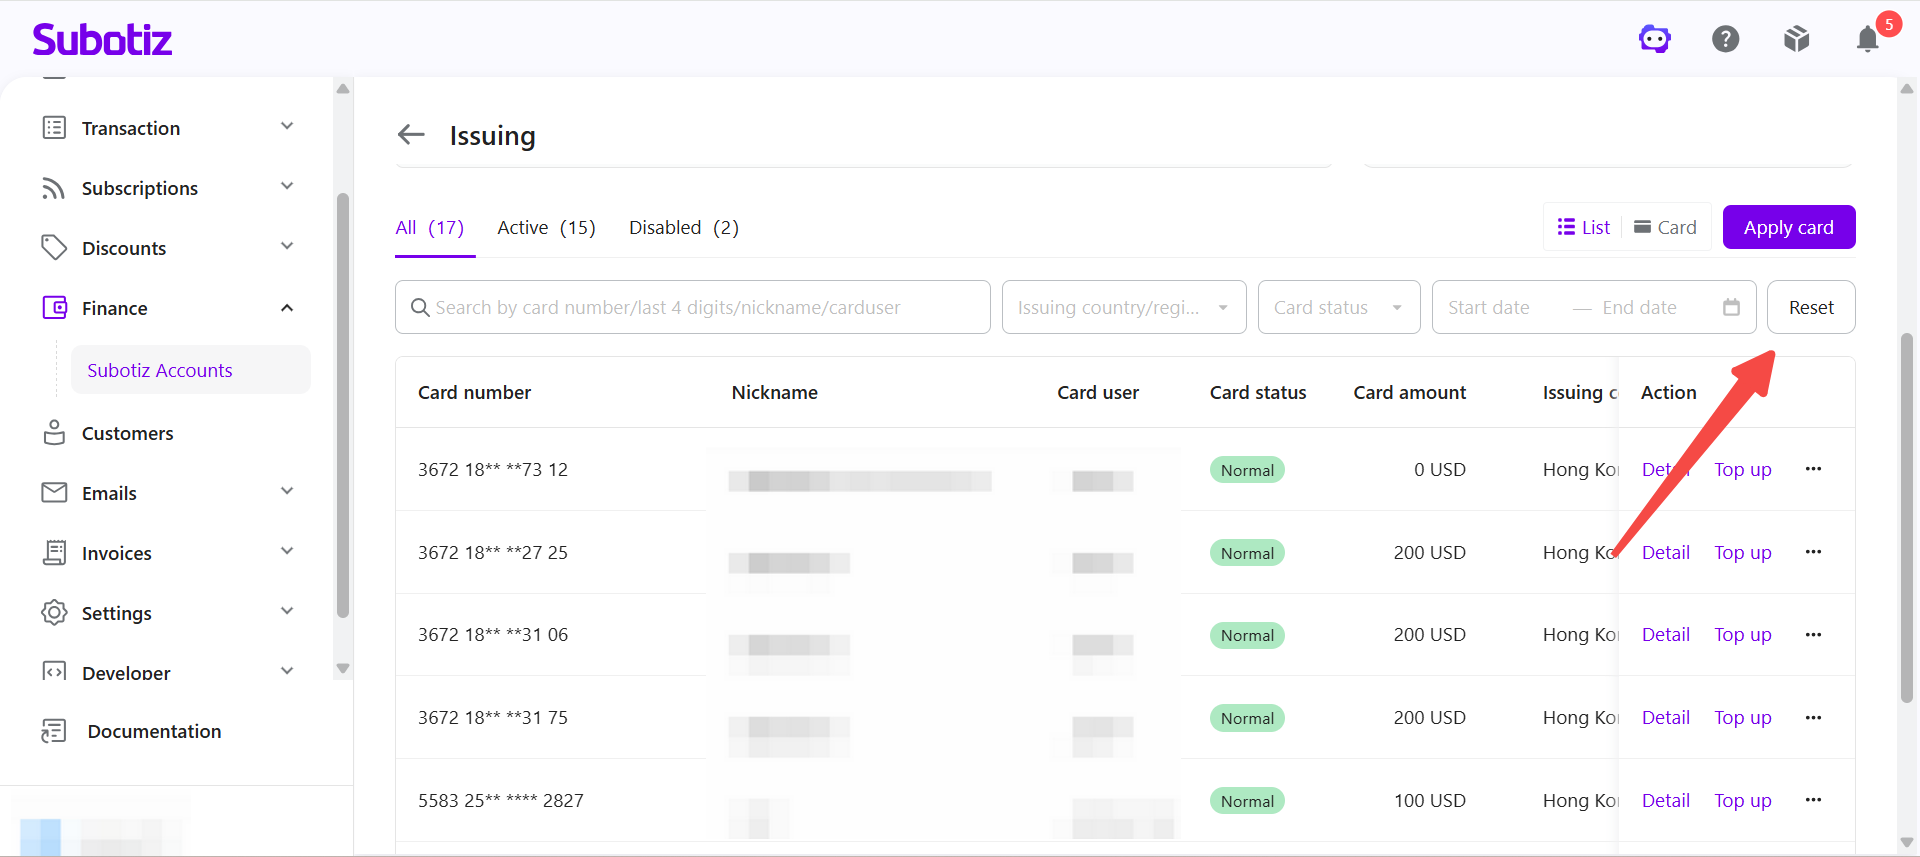Image resolution: width=1920 pixels, height=857 pixels.
Task: Click the sidebar scrollbar thumb
Action: pos(343,405)
